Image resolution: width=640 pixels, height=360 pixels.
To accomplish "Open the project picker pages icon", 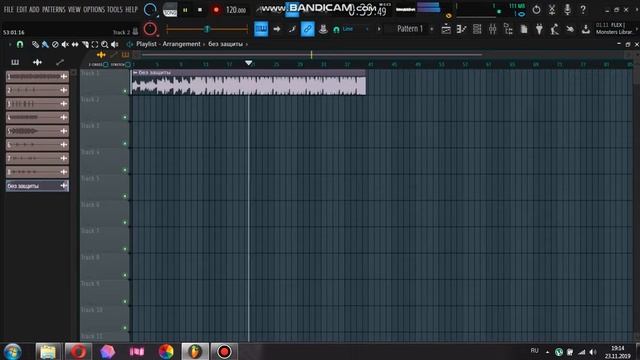I will coord(524,29).
